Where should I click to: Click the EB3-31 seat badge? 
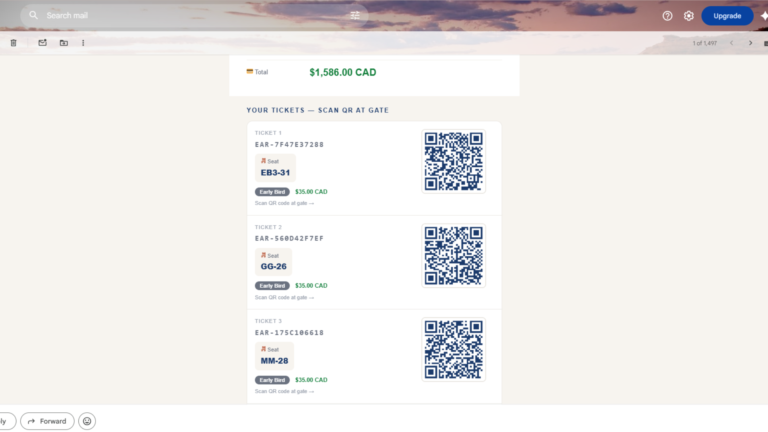pos(275,168)
